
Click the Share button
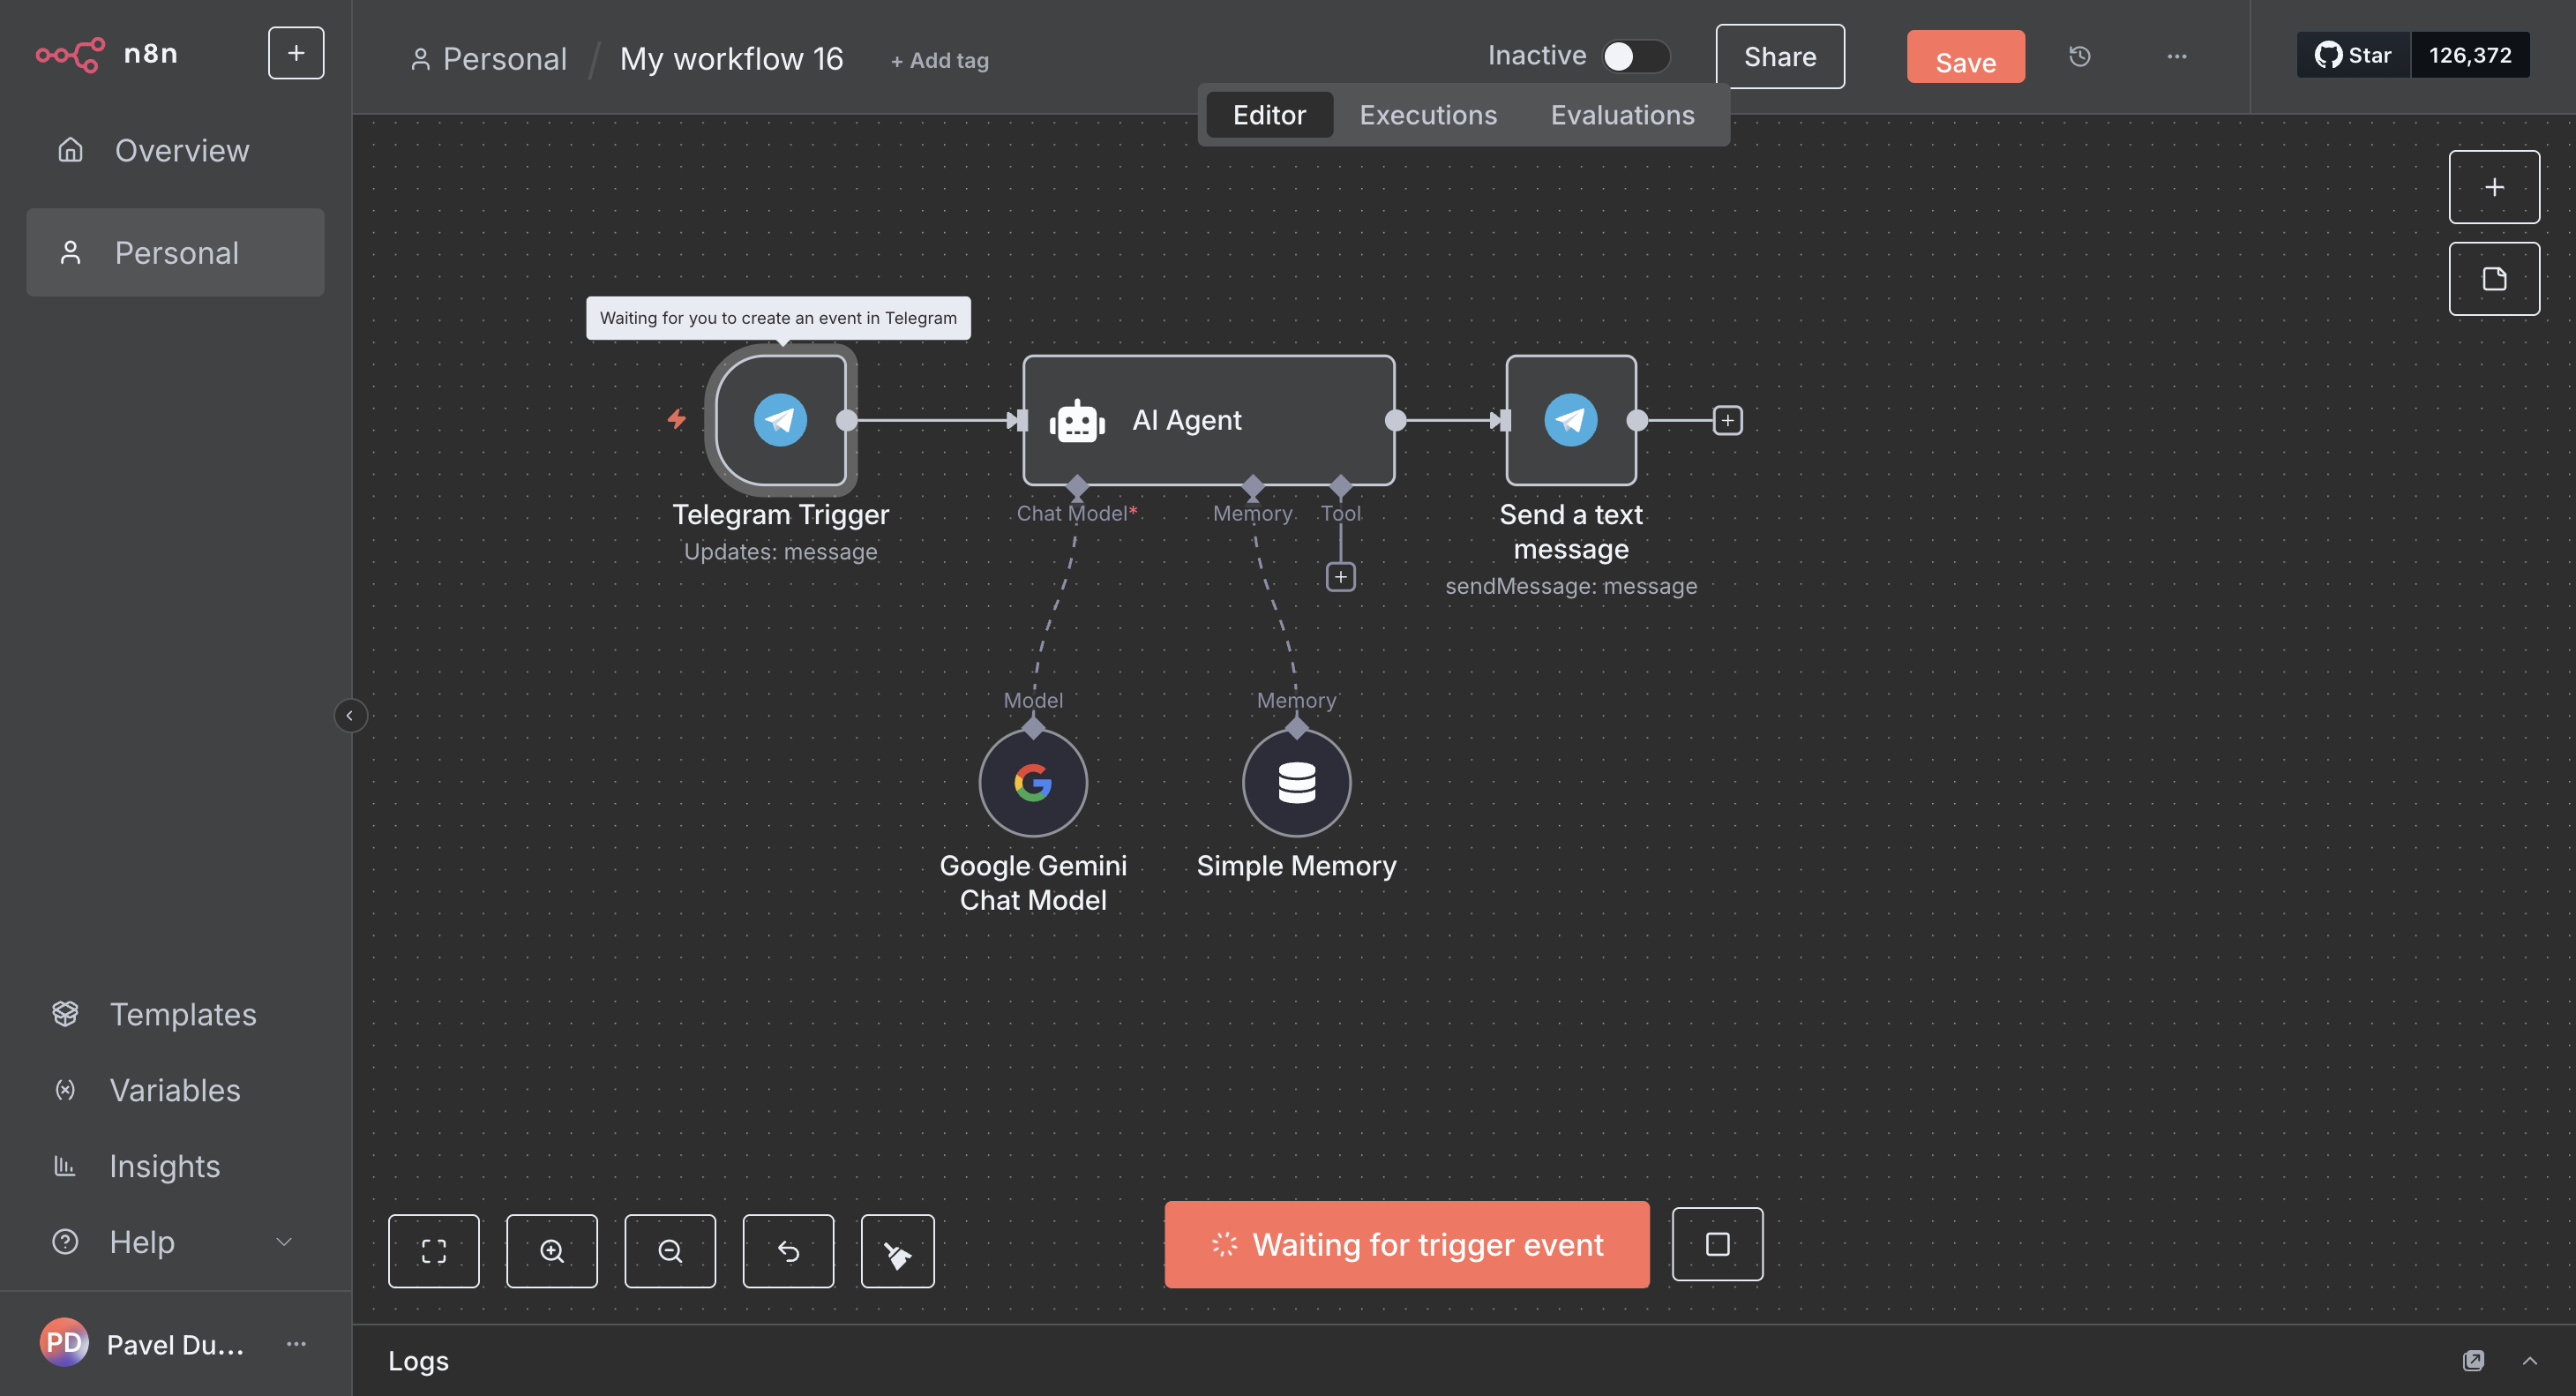tap(1779, 57)
